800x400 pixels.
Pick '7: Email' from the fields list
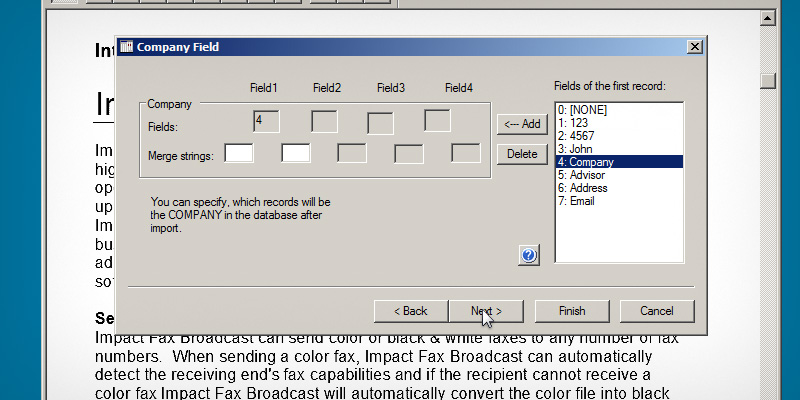click(x=577, y=201)
